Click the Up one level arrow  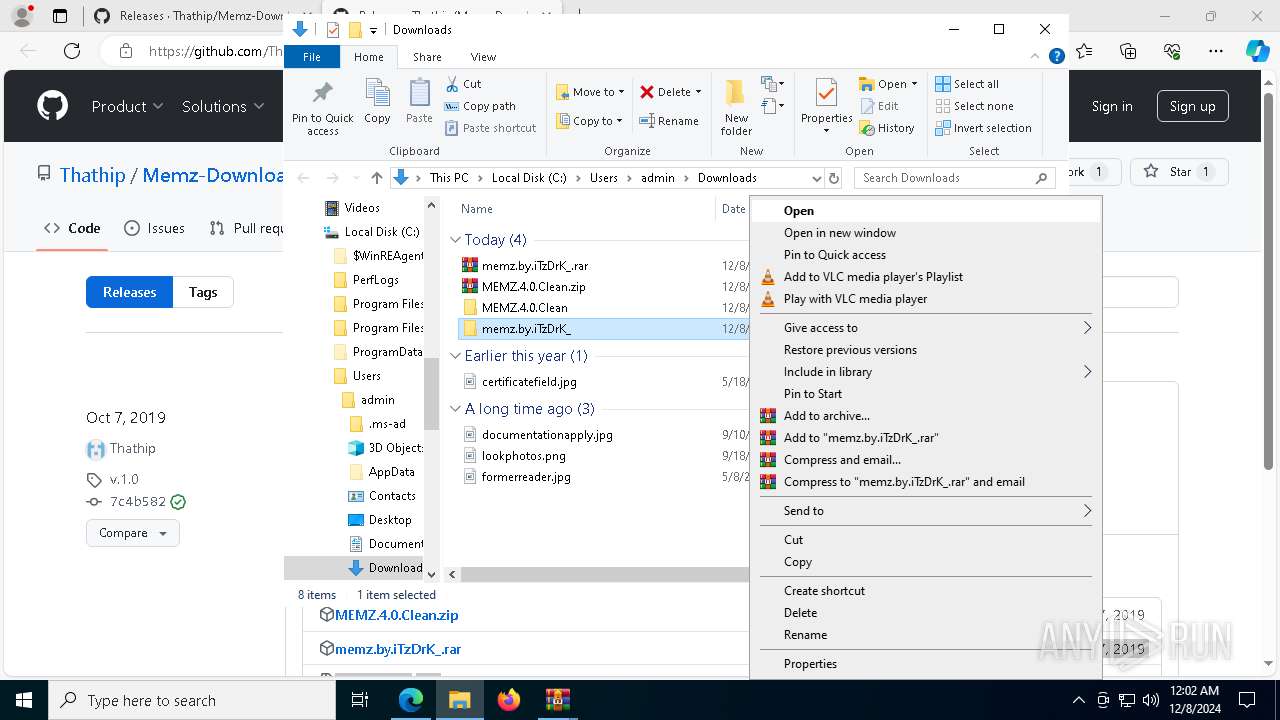[x=376, y=178]
